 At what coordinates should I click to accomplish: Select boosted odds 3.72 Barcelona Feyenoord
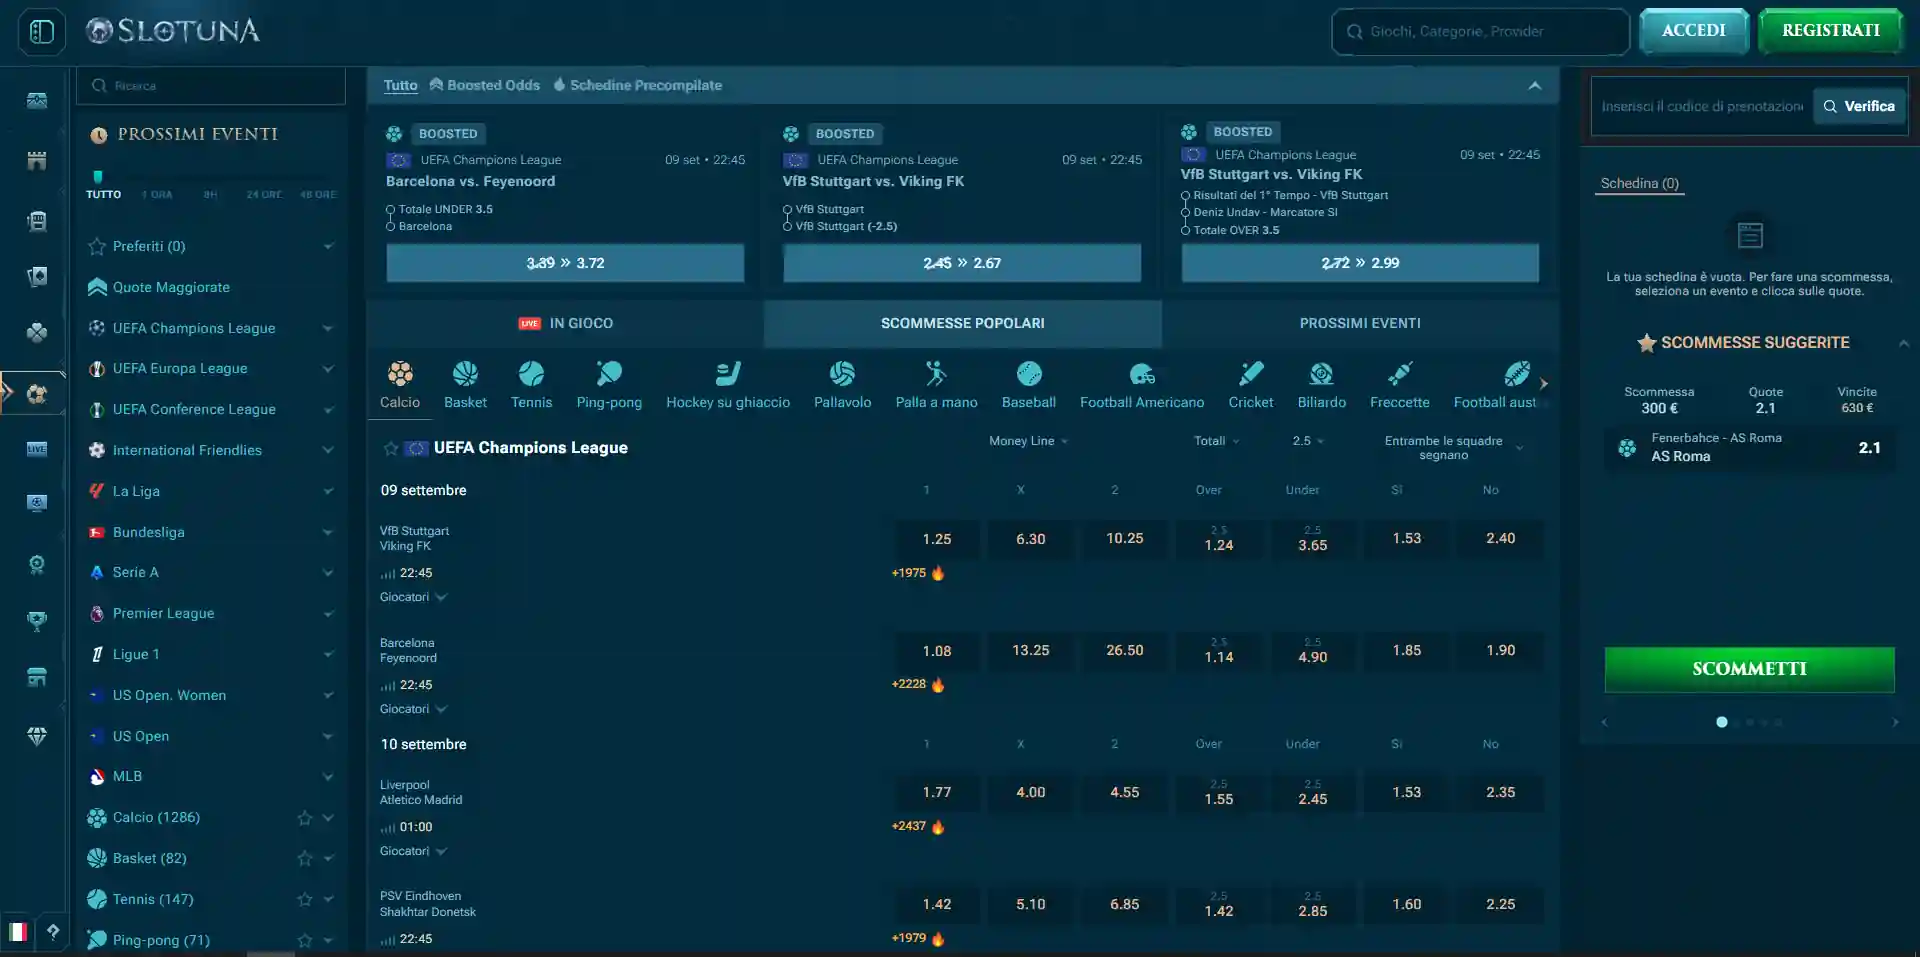[565, 263]
